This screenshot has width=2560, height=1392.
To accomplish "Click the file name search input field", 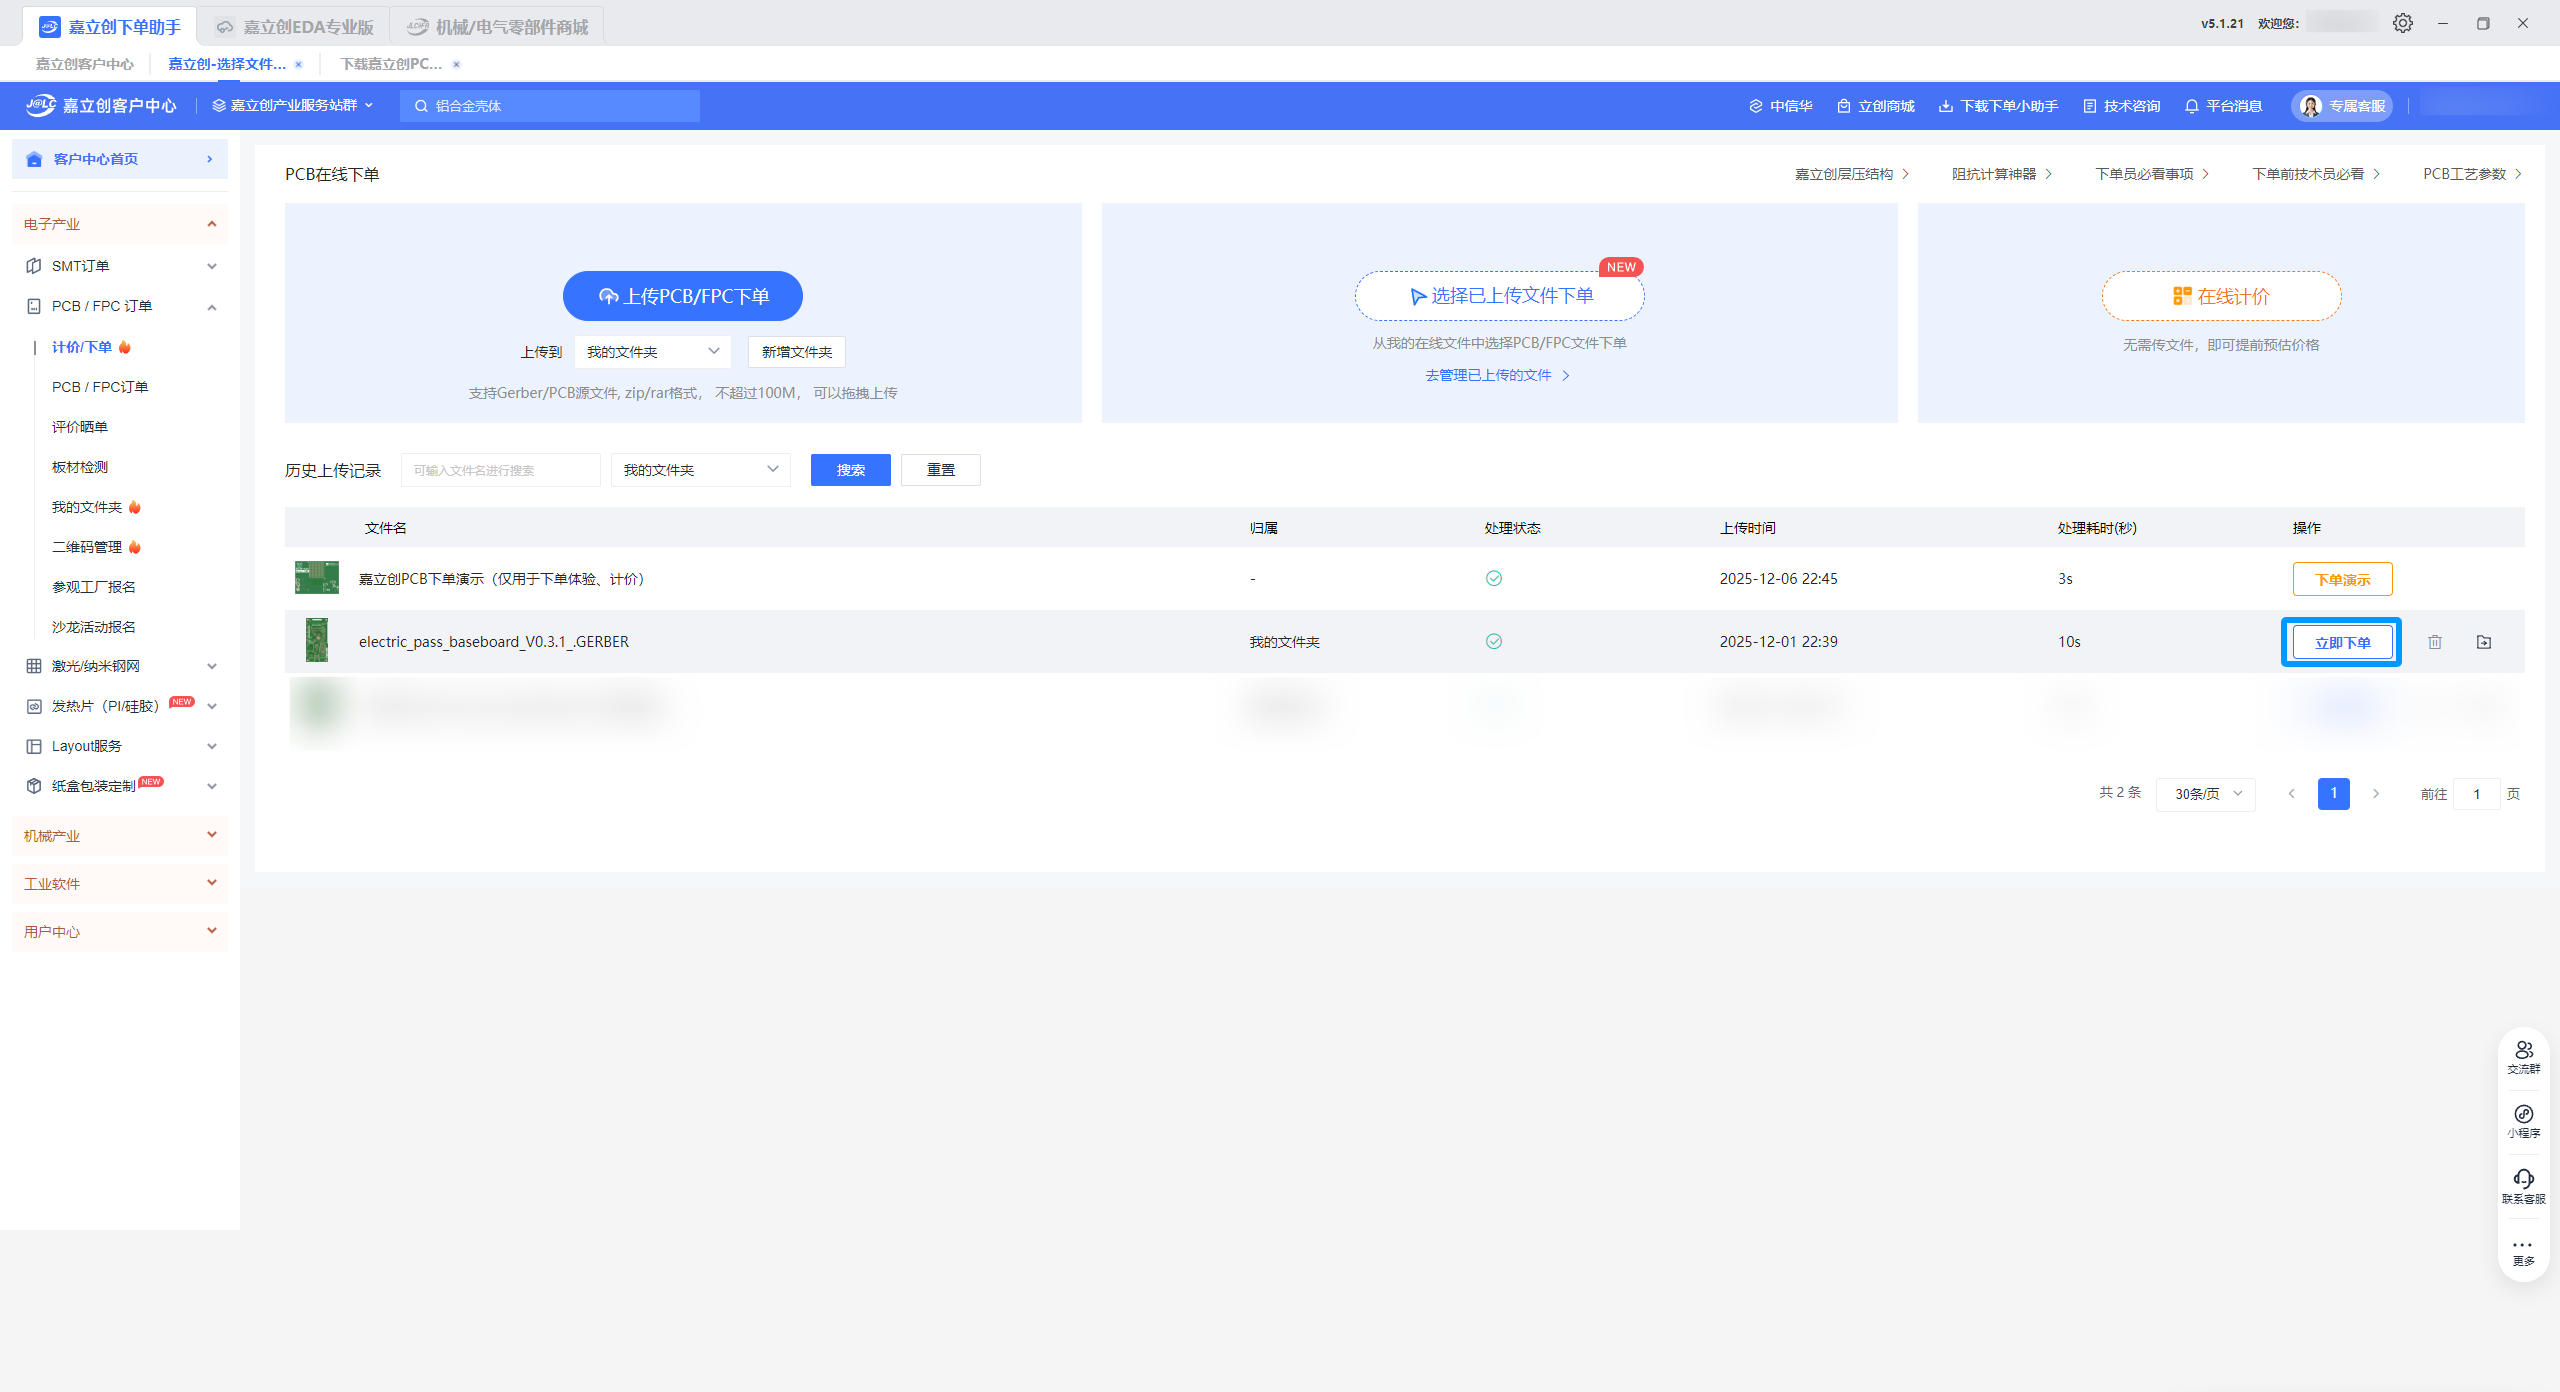I will point(500,470).
